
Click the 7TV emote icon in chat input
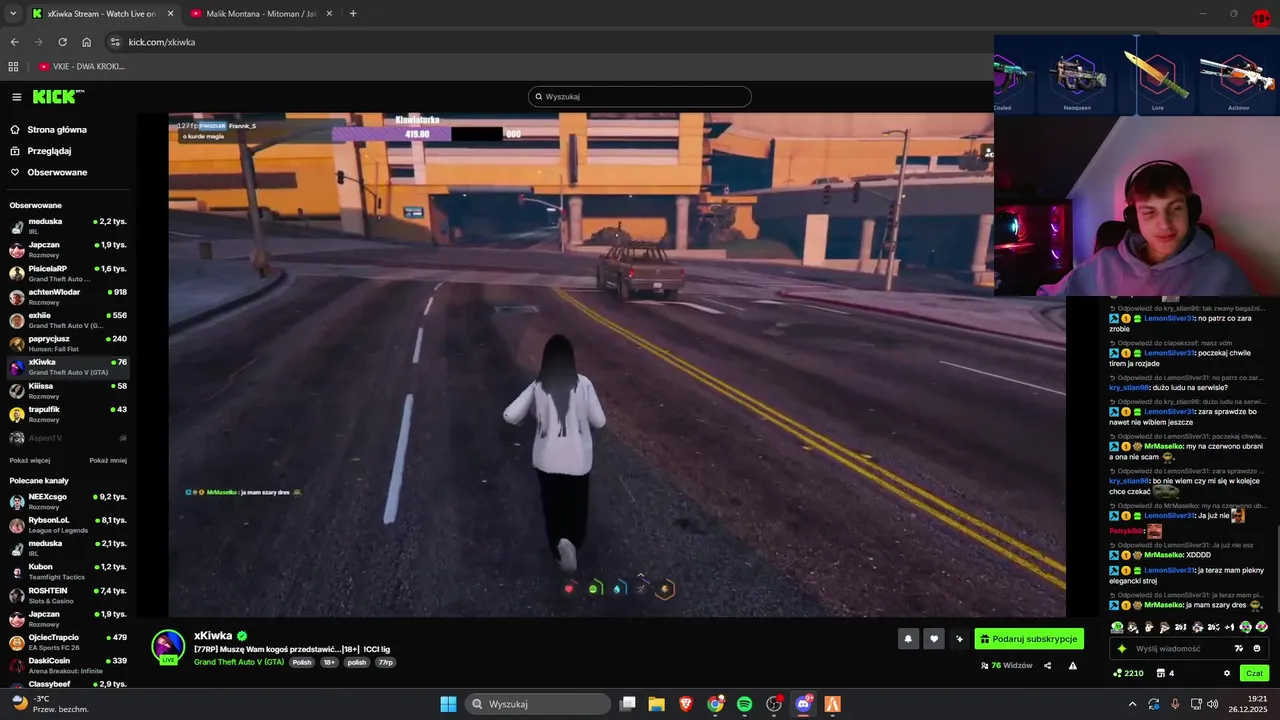tap(1239, 648)
